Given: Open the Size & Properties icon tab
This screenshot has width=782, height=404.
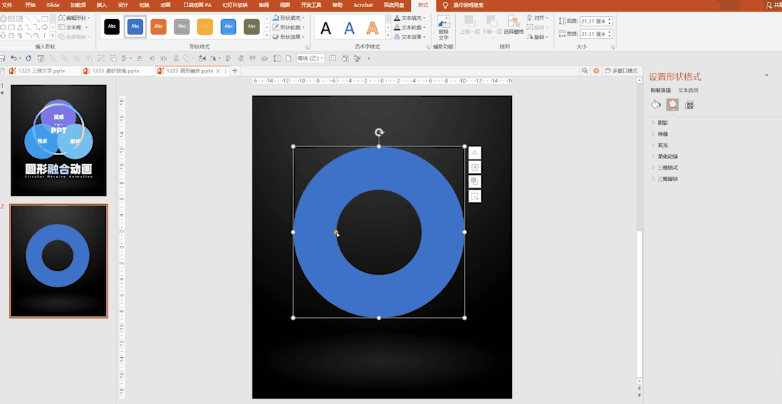Looking at the screenshot, I should pos(689,104).
